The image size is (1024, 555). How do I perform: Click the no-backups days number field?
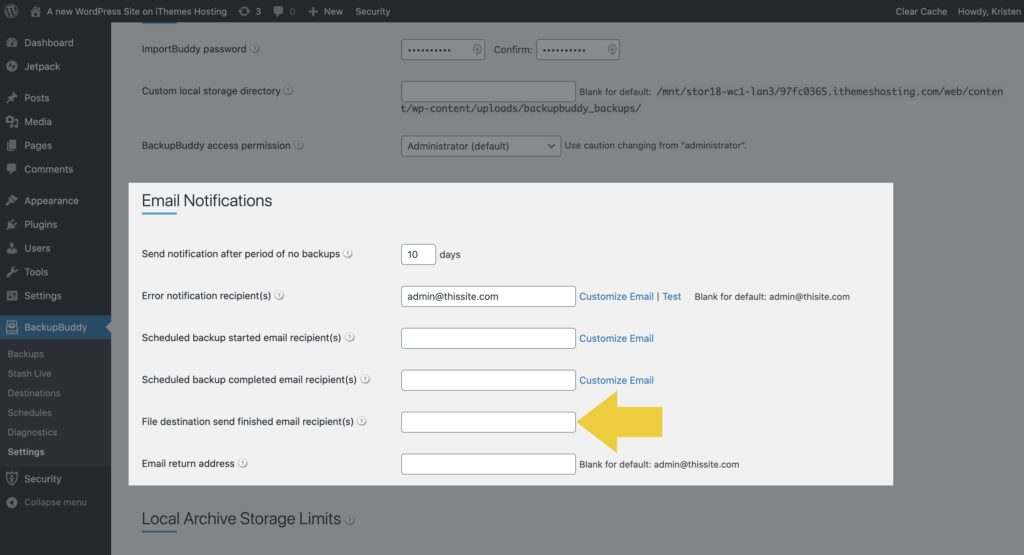pyautogui.click(x=418, y=254)
